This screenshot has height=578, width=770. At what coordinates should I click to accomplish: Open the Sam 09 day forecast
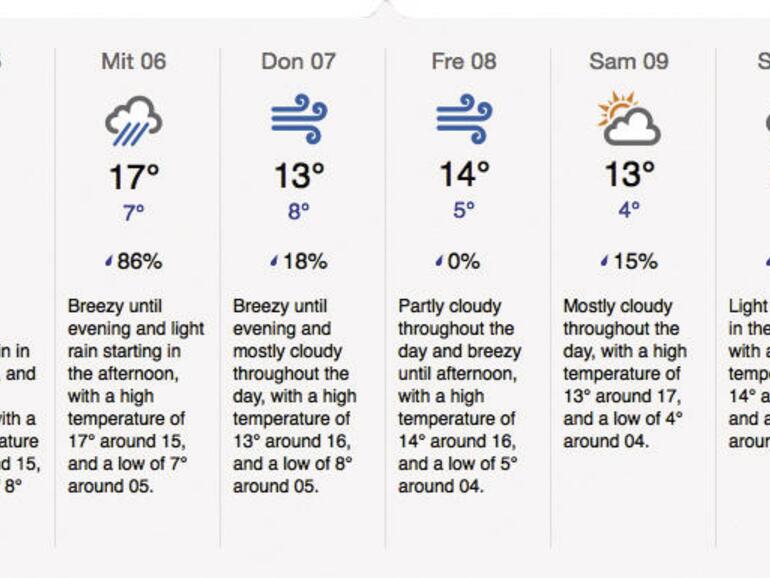pyautogui.click(x=629, y=61)
